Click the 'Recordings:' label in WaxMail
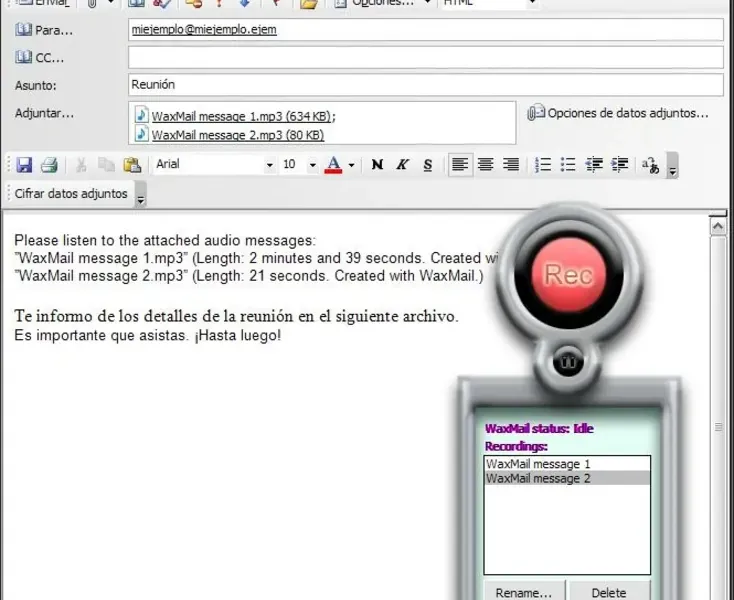 (516, 446)
